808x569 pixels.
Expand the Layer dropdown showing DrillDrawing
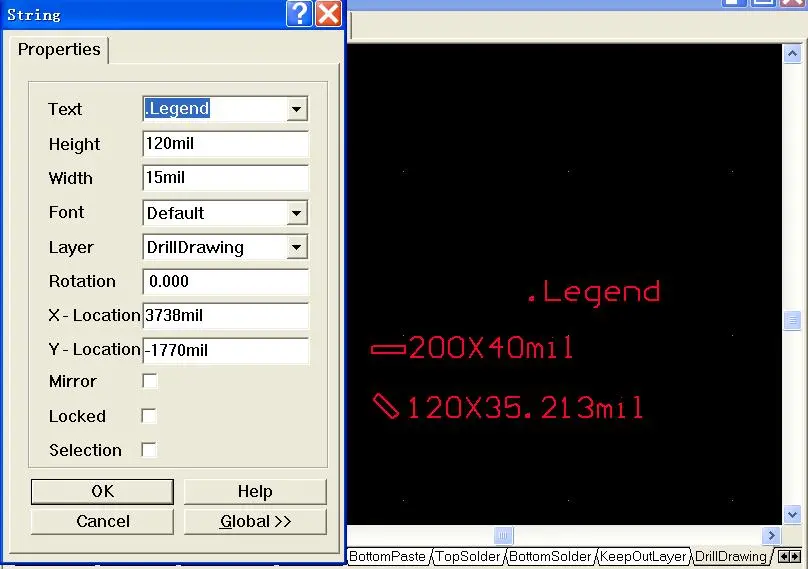click(x=296, y=247)
